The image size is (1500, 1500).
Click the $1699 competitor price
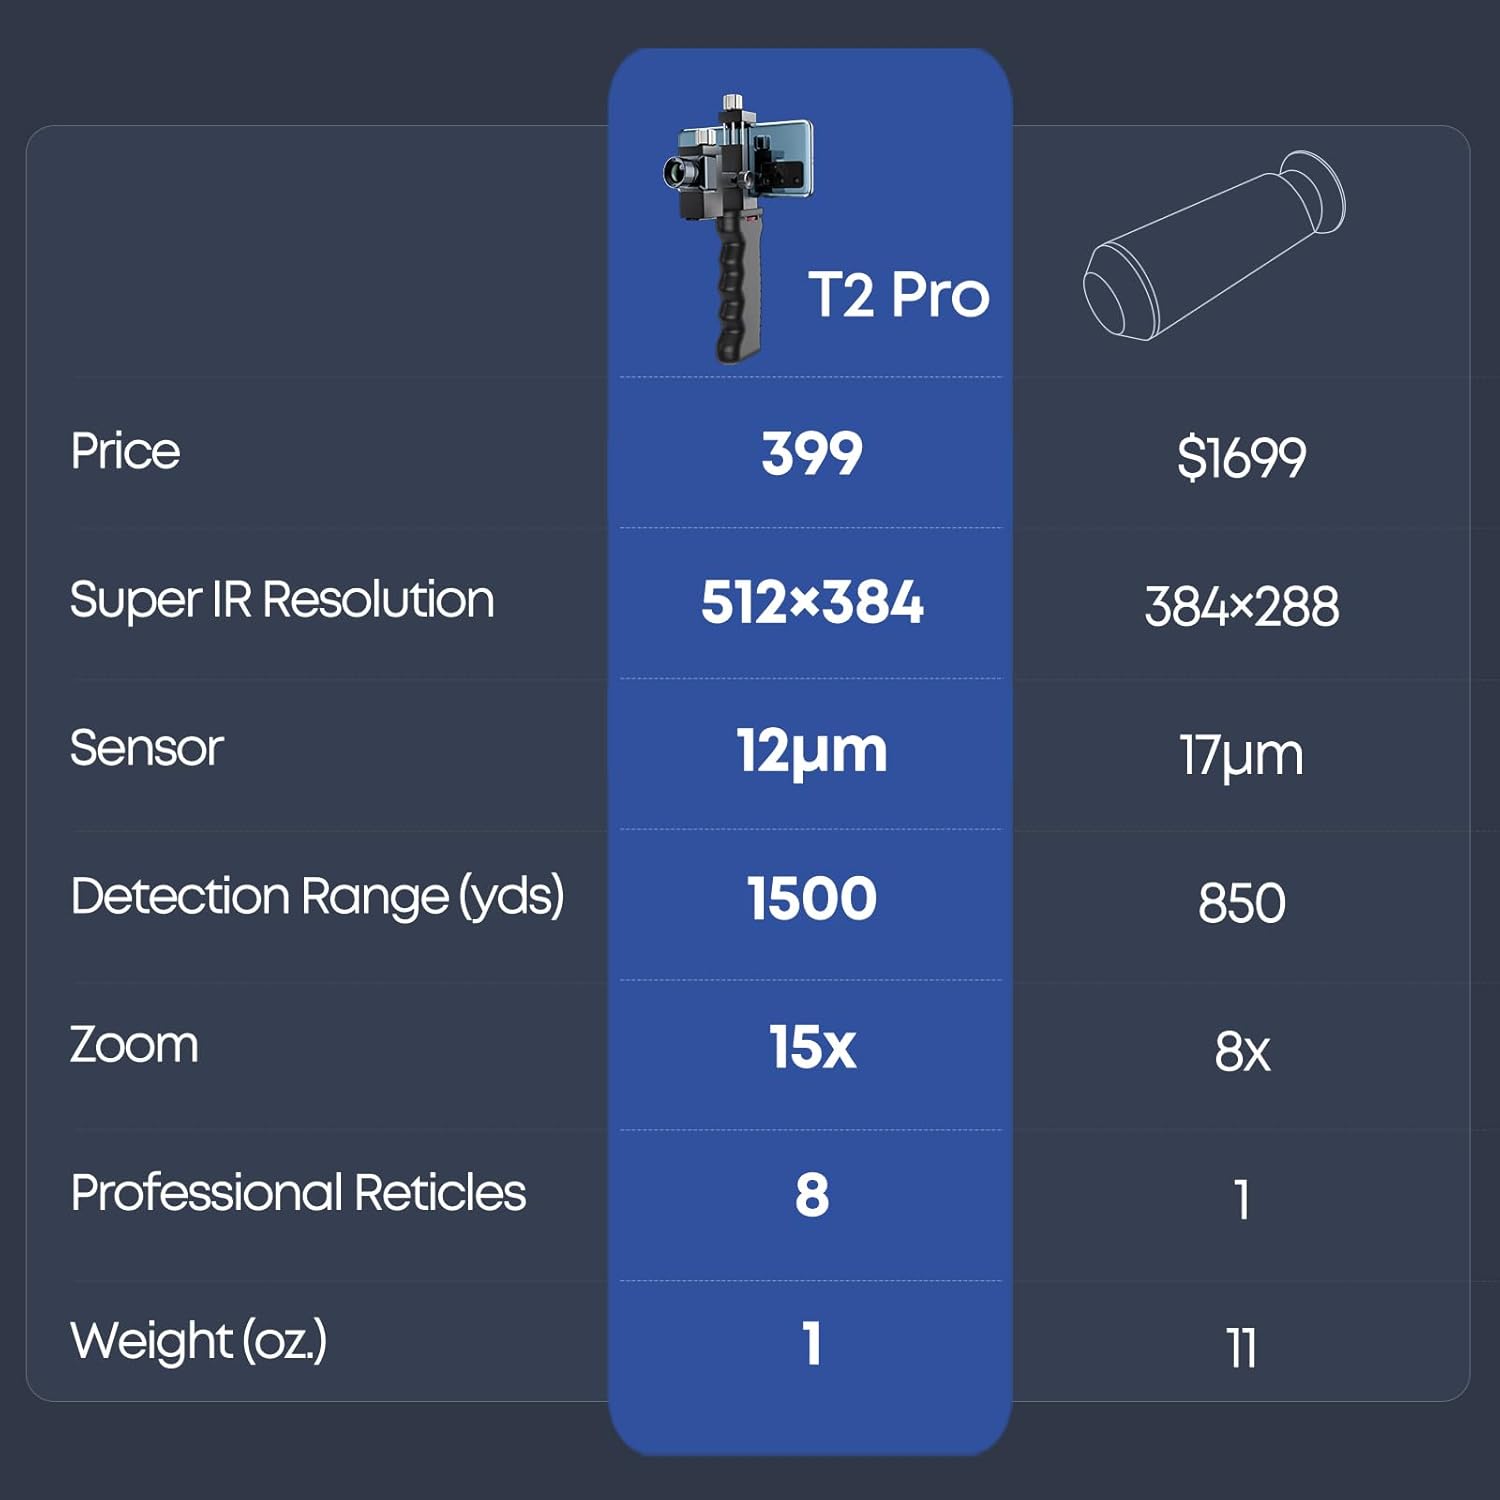click(1241, 458)
